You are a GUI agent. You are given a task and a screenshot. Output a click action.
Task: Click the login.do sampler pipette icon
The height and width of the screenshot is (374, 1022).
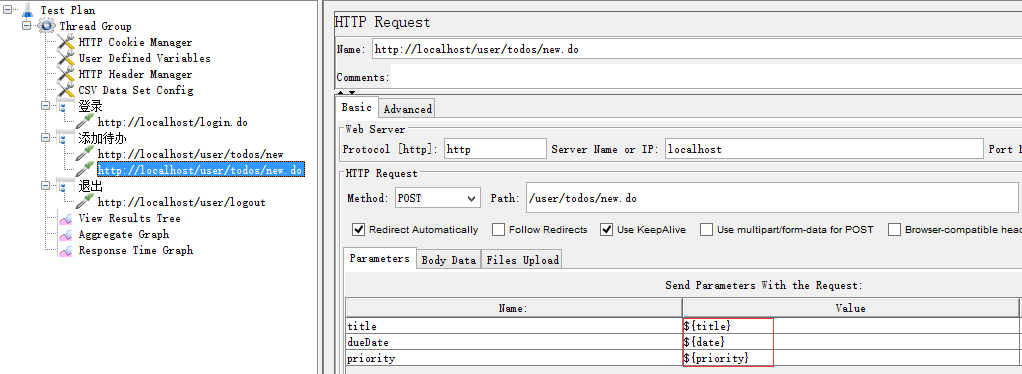[85, 122]
